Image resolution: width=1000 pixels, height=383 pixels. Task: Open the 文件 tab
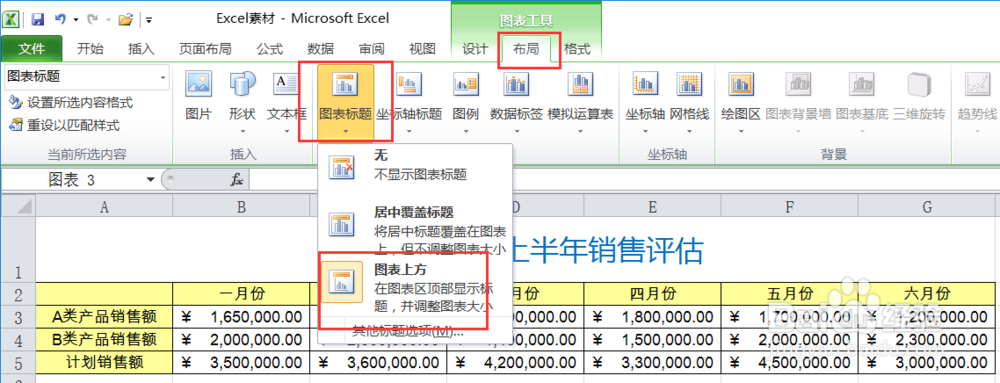[31, 49]
